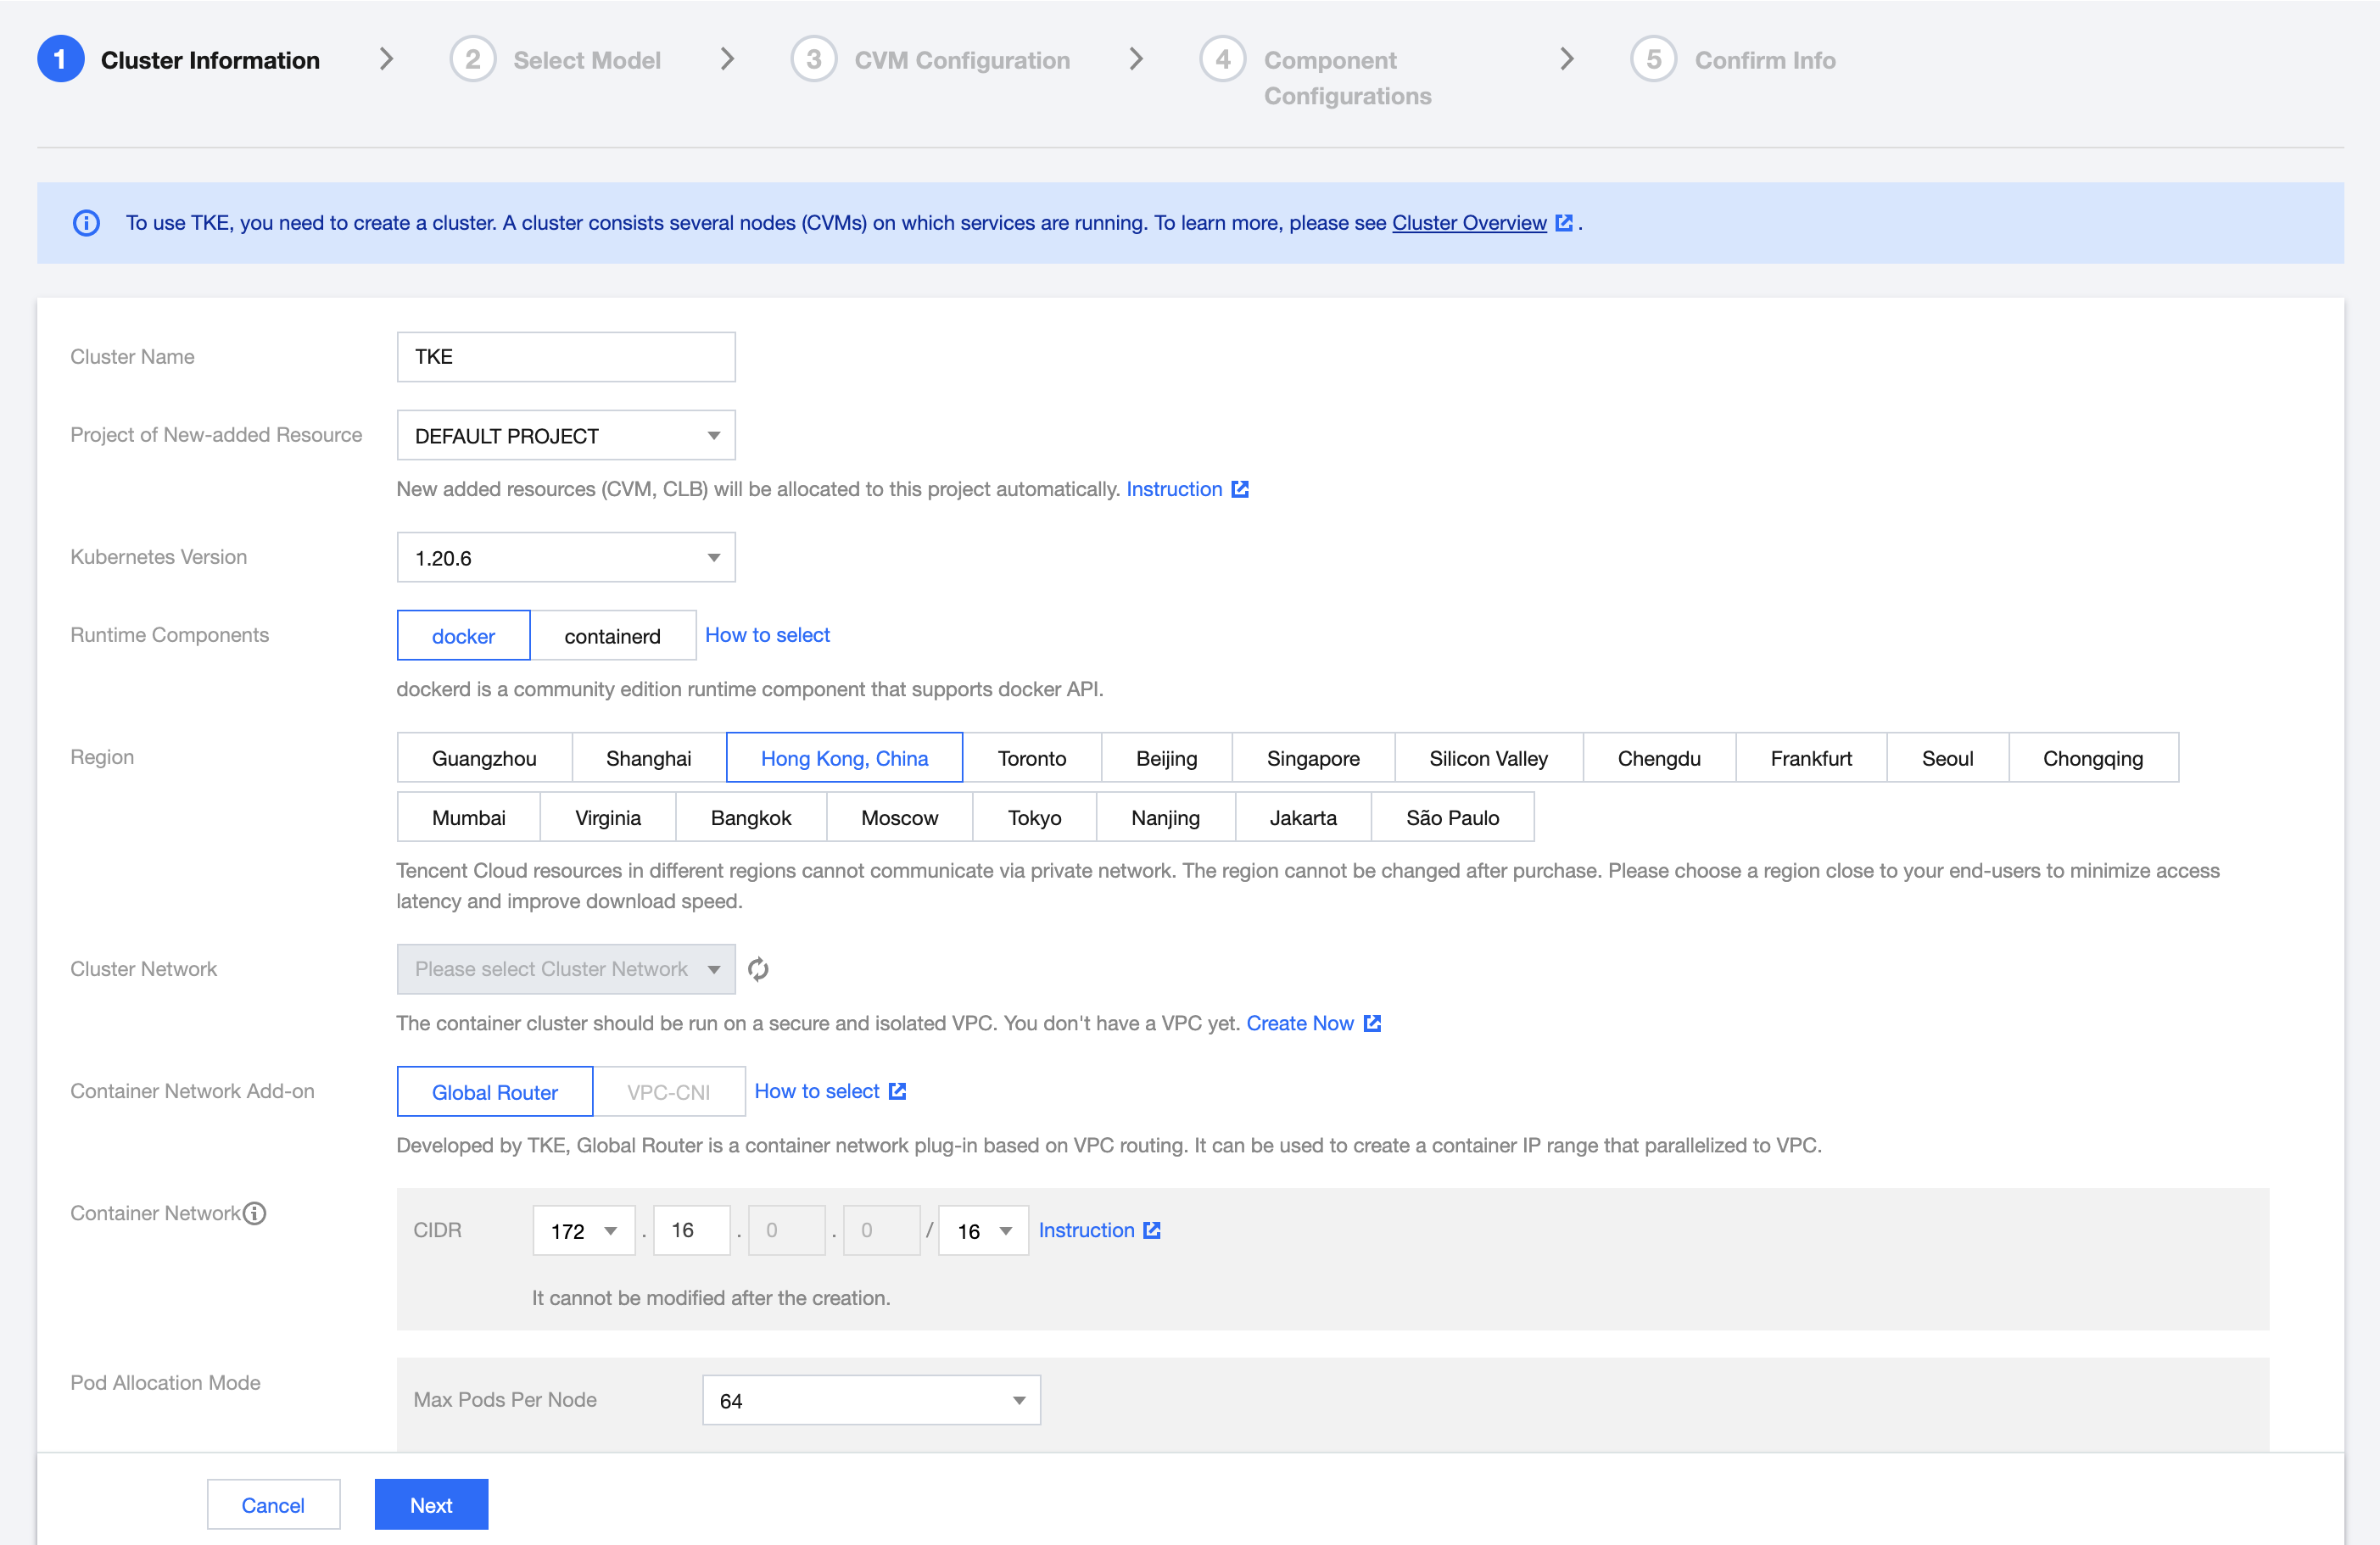The width and height of the screenshot is (2380, 1545).
Task: Open the Max Pods Per Node dropdown
Action: (x=870, y=1400)
